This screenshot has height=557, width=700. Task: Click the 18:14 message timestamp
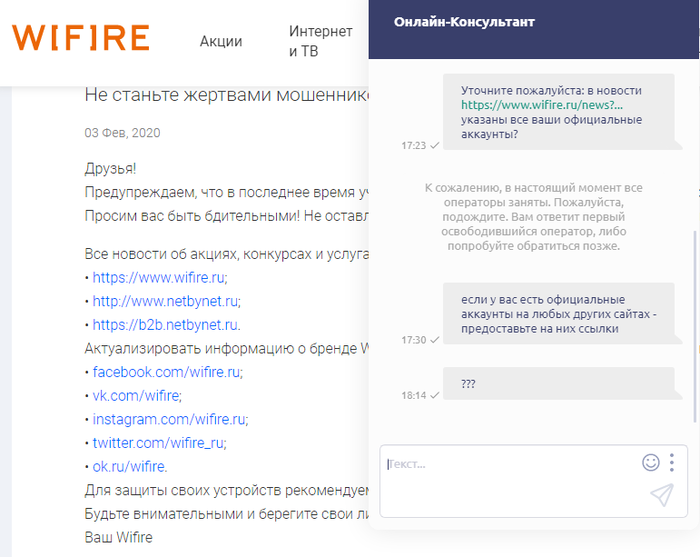tap(413, 395)
